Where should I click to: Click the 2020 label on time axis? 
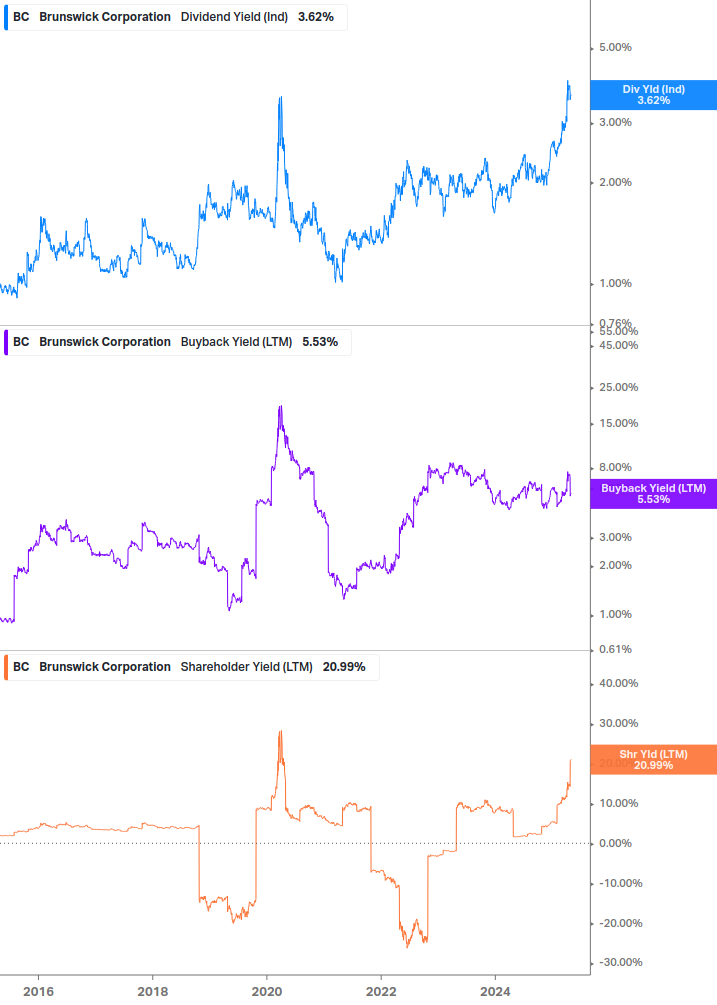click(267, 992)
